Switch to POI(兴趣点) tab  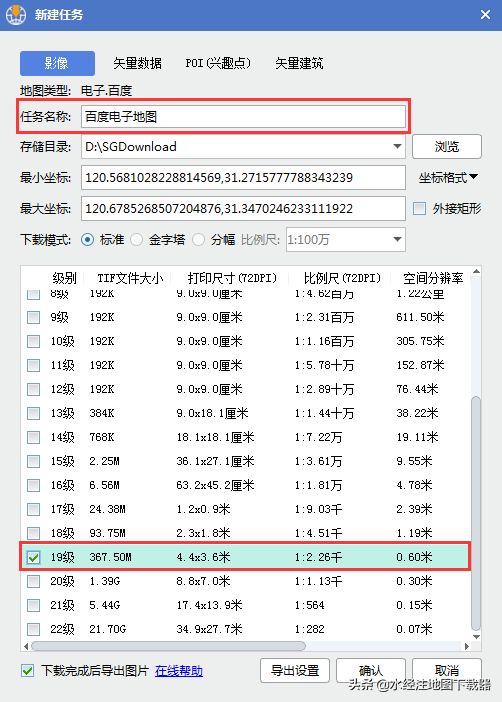click(x=218, y=63)
